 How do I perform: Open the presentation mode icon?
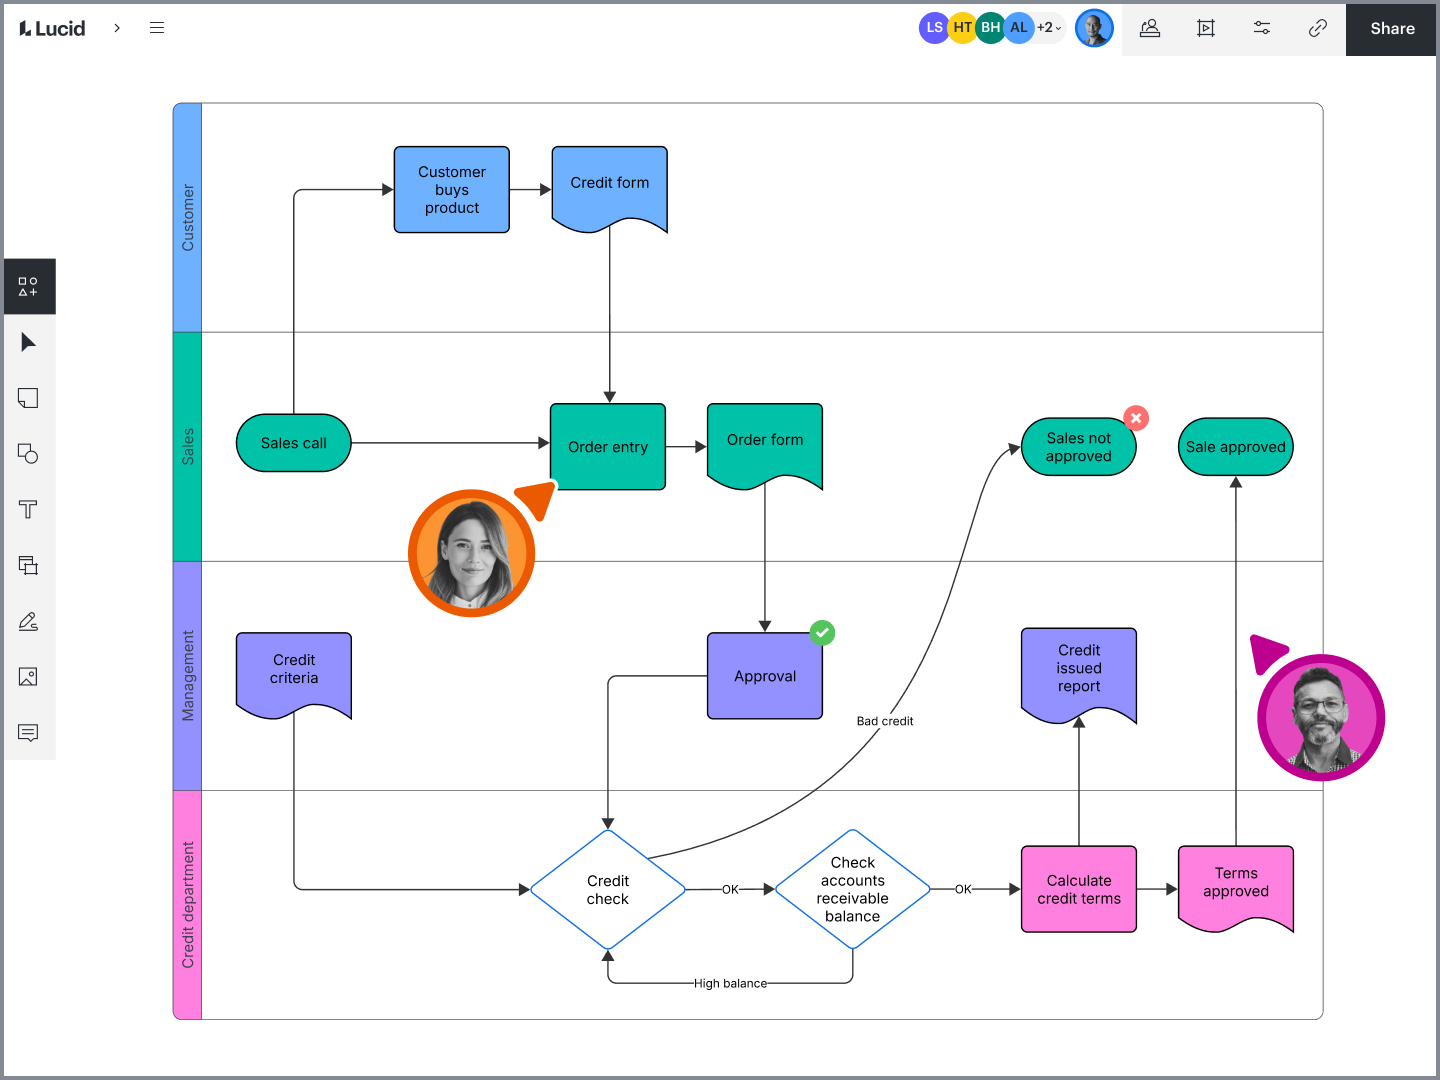(1206, 28)
